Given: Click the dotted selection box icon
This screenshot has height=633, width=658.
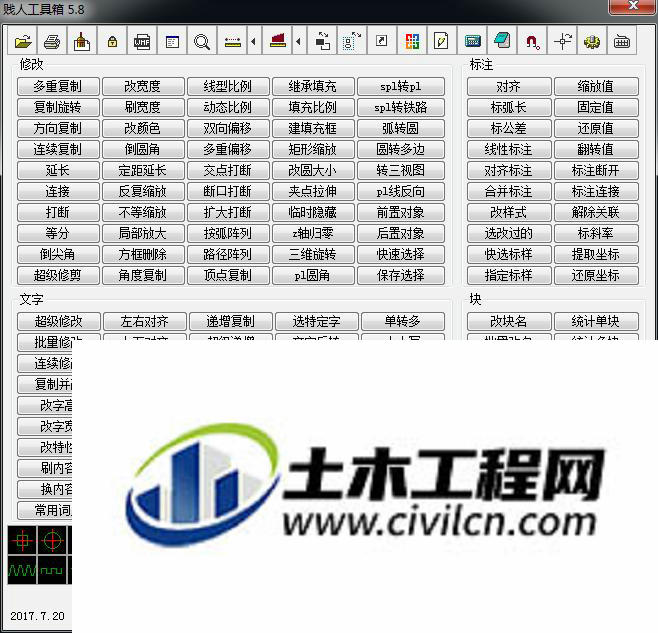Looking at the screenshot, I should coord(352,41).
